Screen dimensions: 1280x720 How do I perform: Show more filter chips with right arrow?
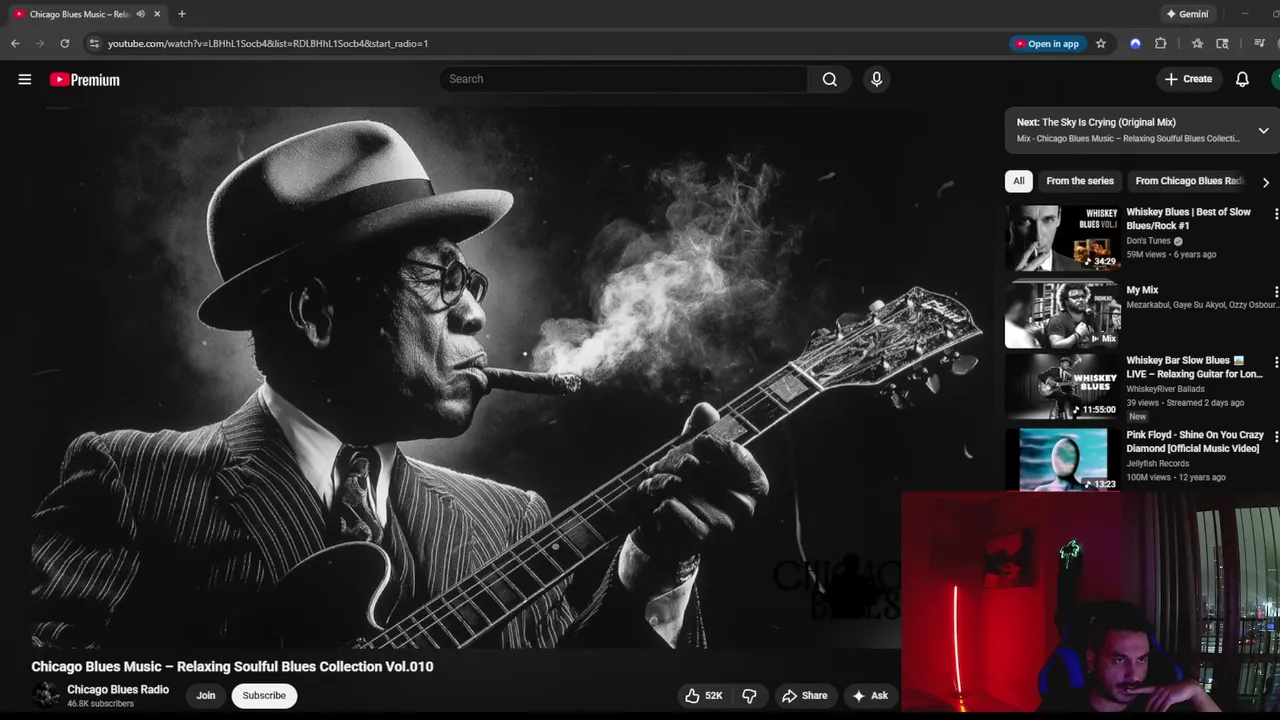pyautogui.click(x=1265, y=182)
